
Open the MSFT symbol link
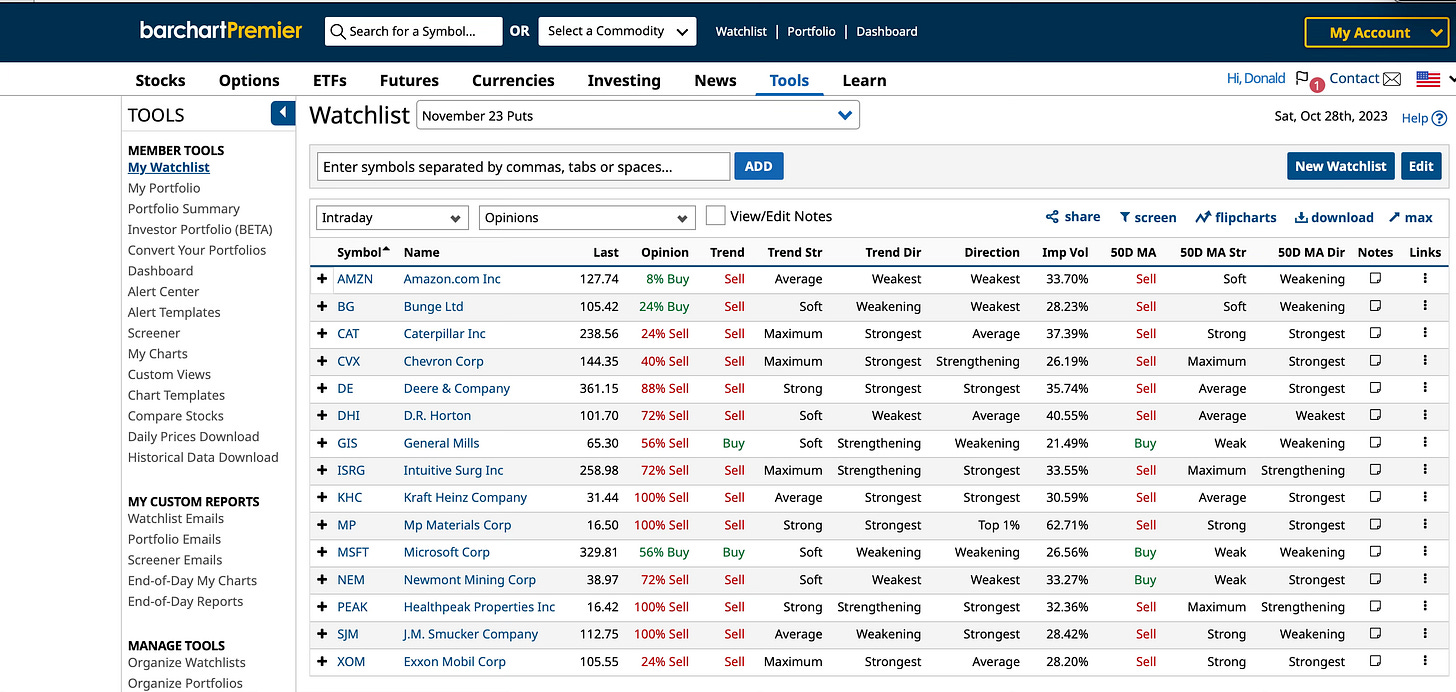[353, 552]
